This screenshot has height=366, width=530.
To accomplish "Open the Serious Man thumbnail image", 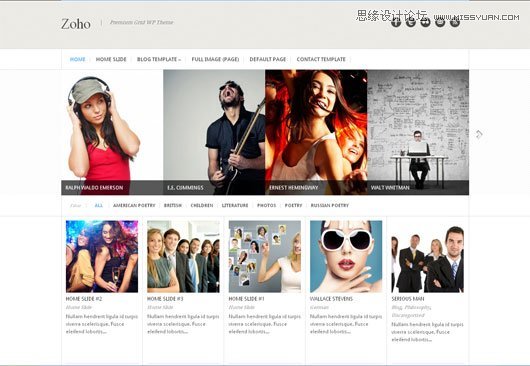I will click(x=428, y=257).
